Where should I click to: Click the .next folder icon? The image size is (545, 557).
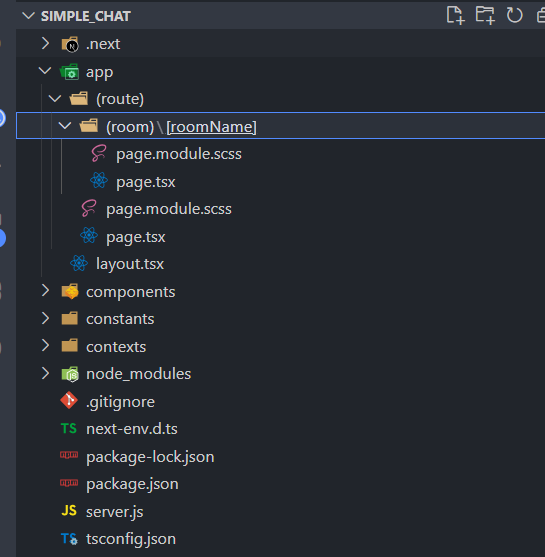[70, 44]
